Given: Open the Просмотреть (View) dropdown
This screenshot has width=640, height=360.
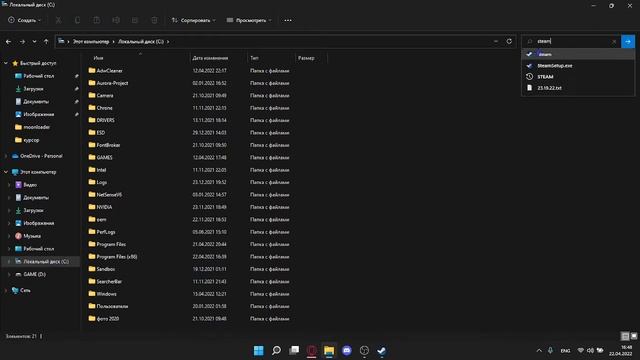Looking at the screenshot, I should tap(249, 20).
